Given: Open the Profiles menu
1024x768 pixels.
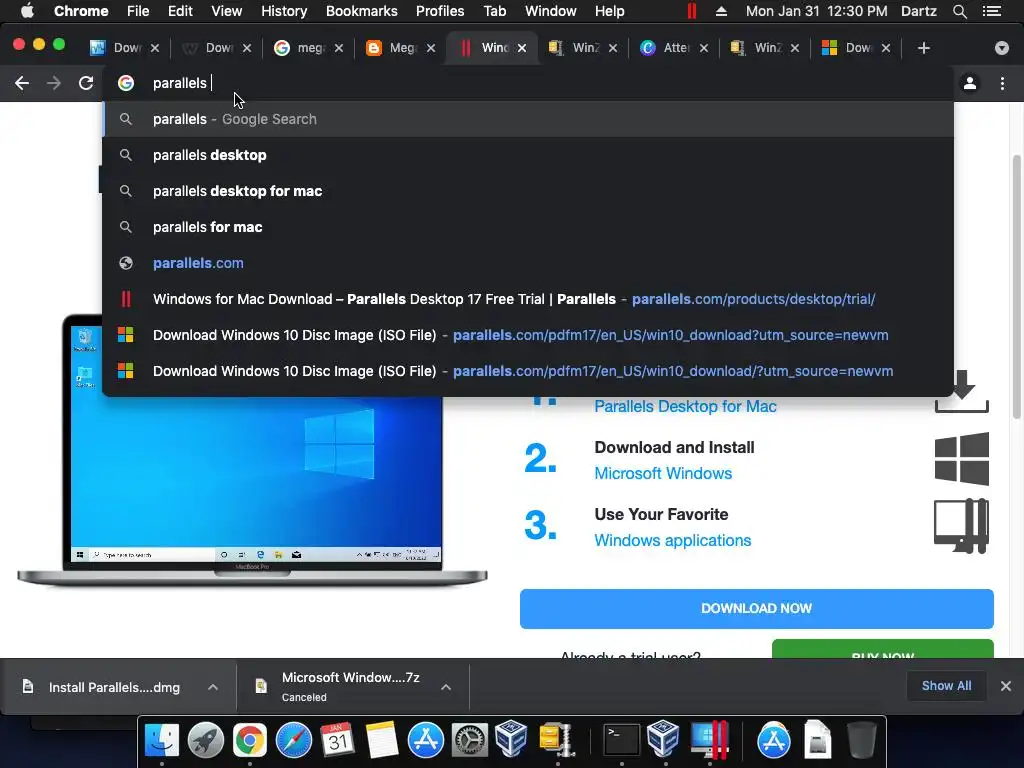Looking at the screenshot, I should pyautogui.click(x=440, y=11).
